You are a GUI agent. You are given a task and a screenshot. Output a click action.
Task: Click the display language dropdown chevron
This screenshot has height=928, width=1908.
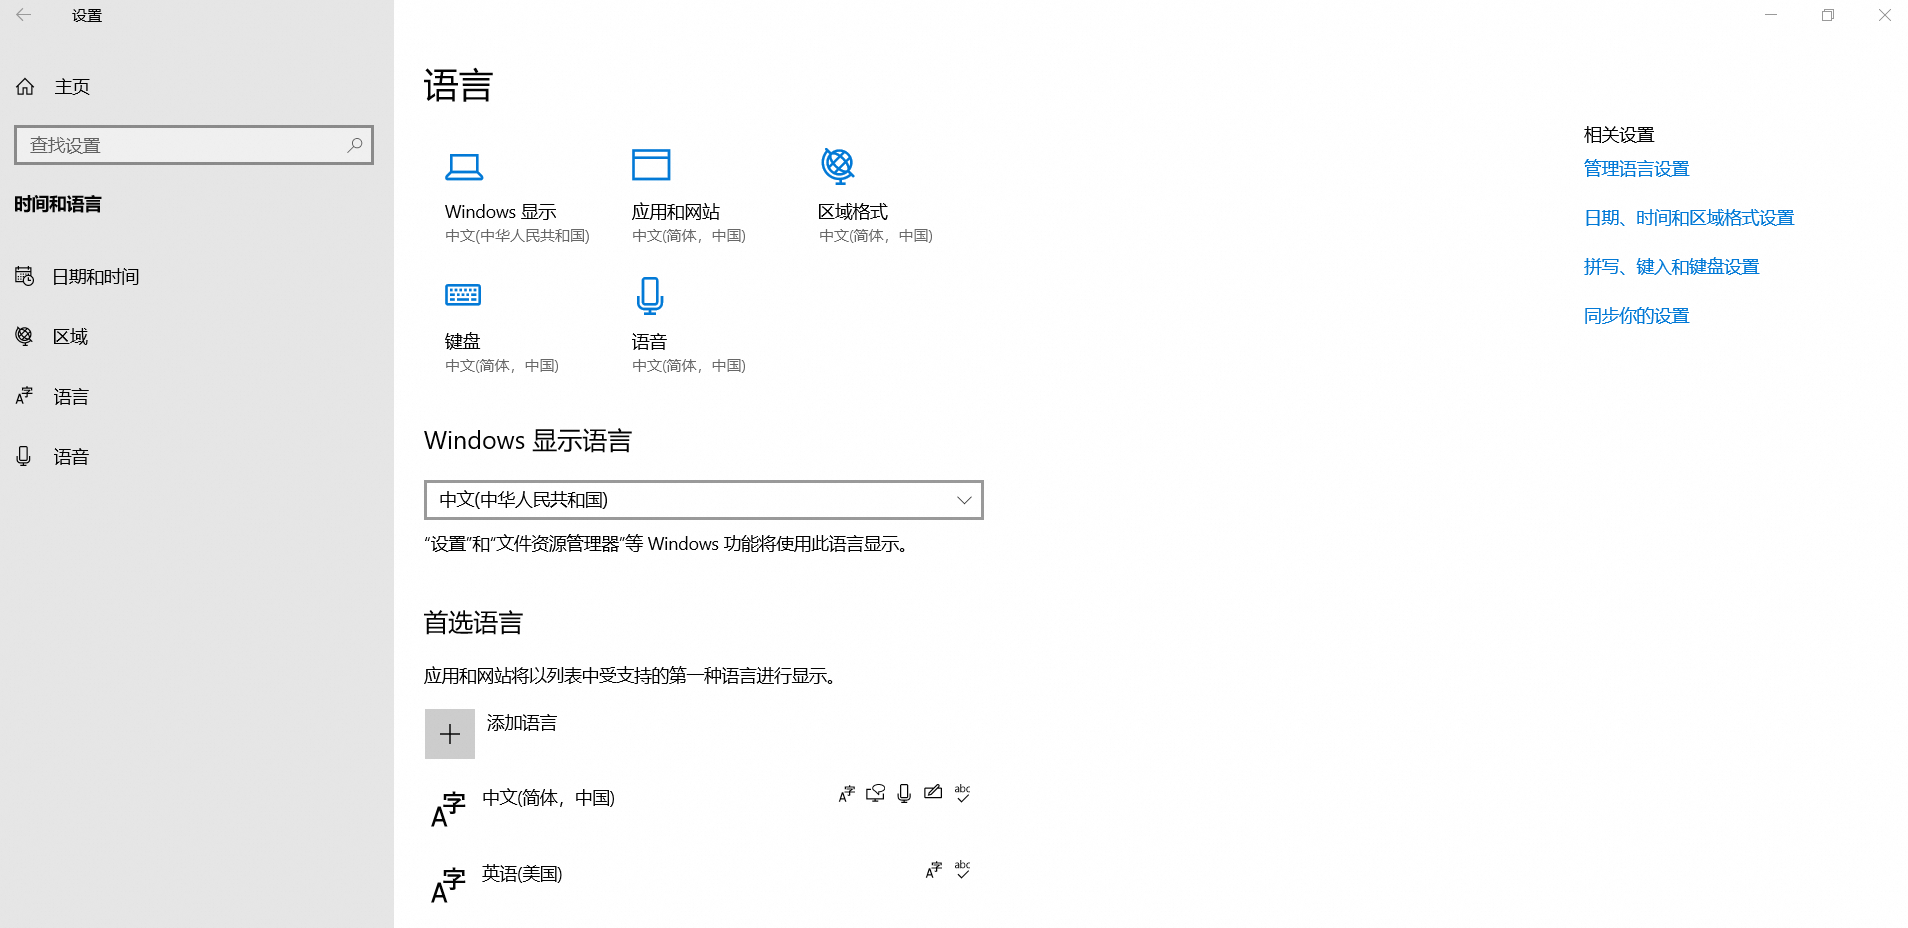click(x=964, y=500)
